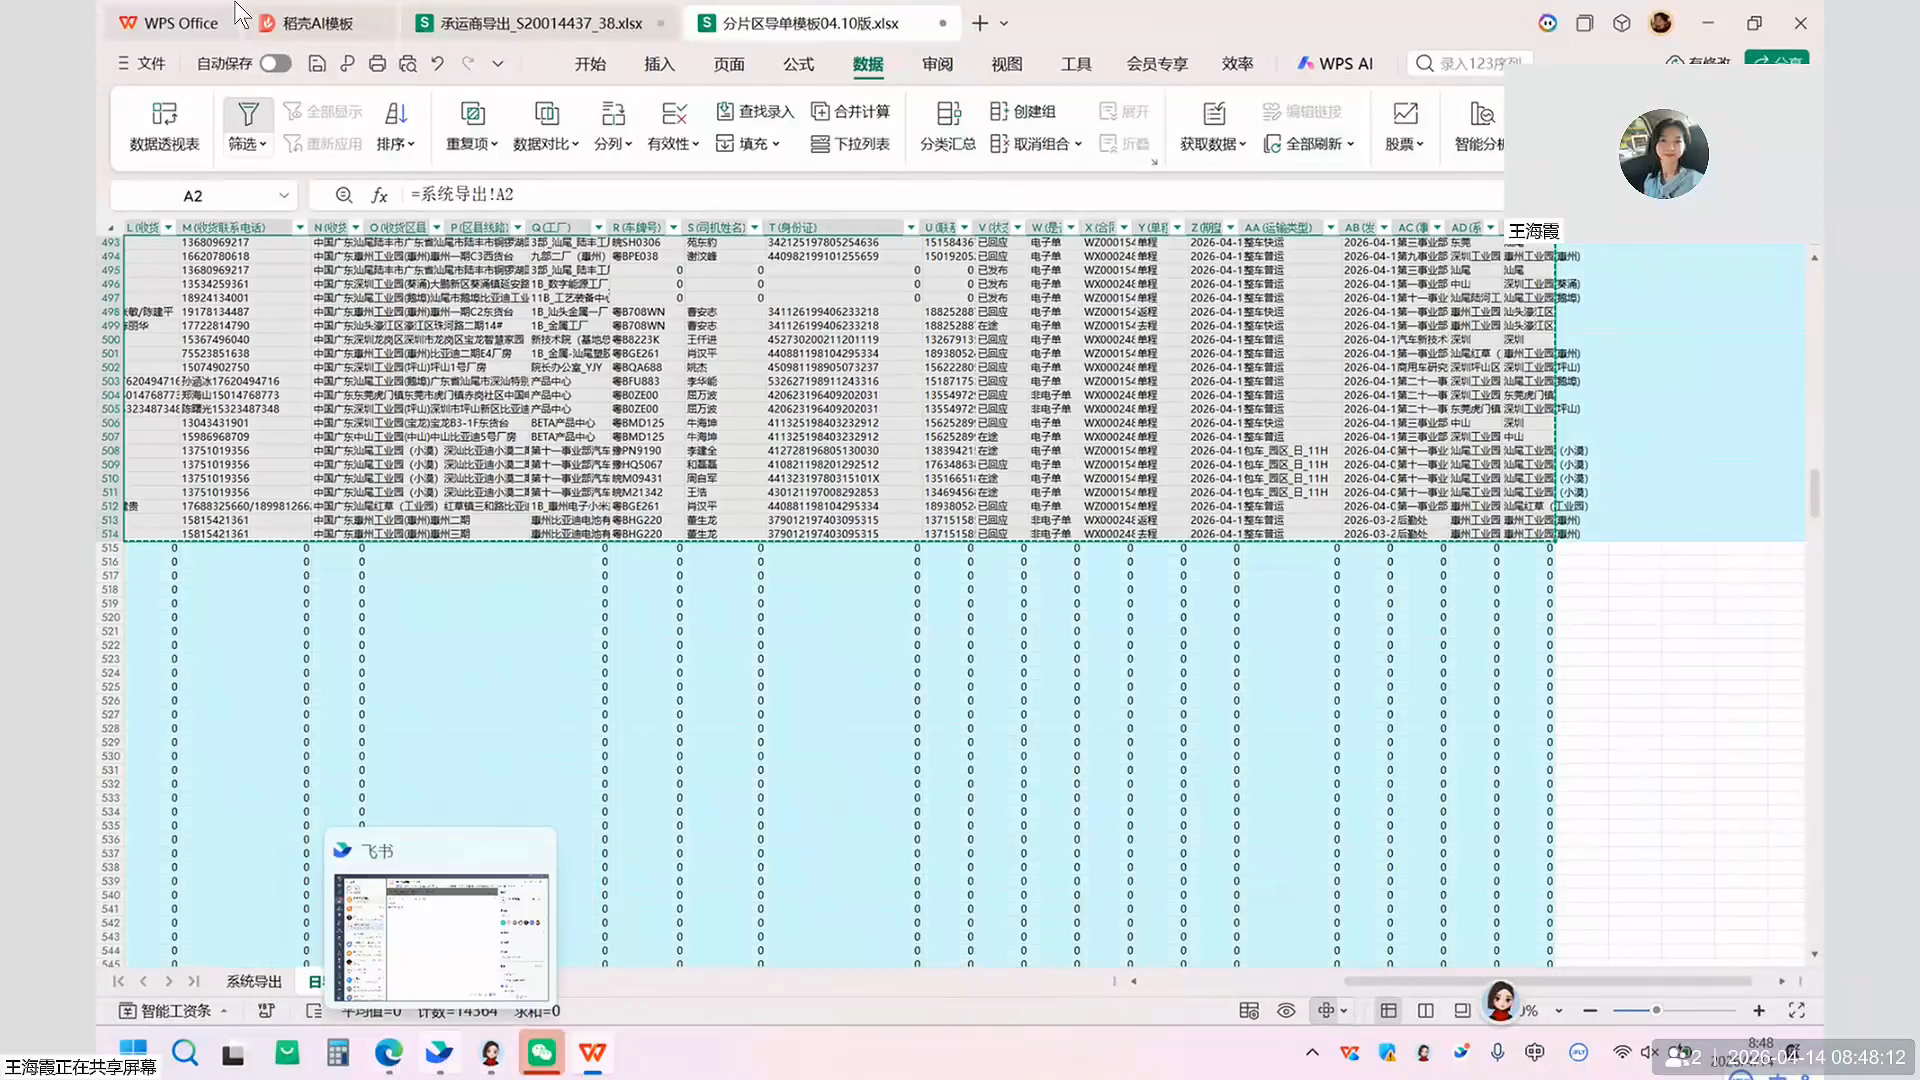
Task: Toggle eye protection mode in status bar
Action: tap(1286, 1011)
